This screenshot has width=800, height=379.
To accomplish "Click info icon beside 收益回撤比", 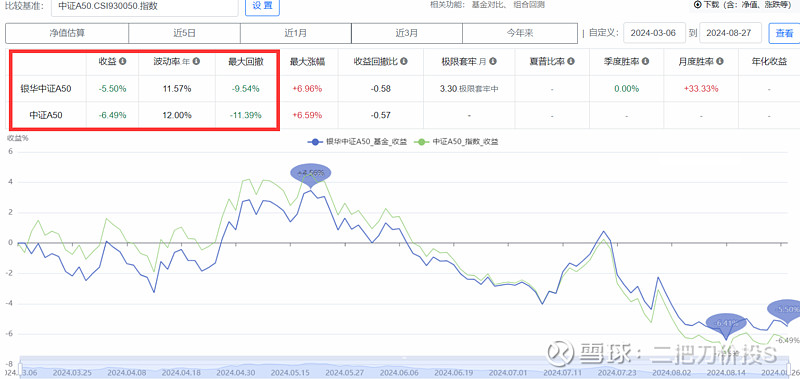I will [404, 61].
